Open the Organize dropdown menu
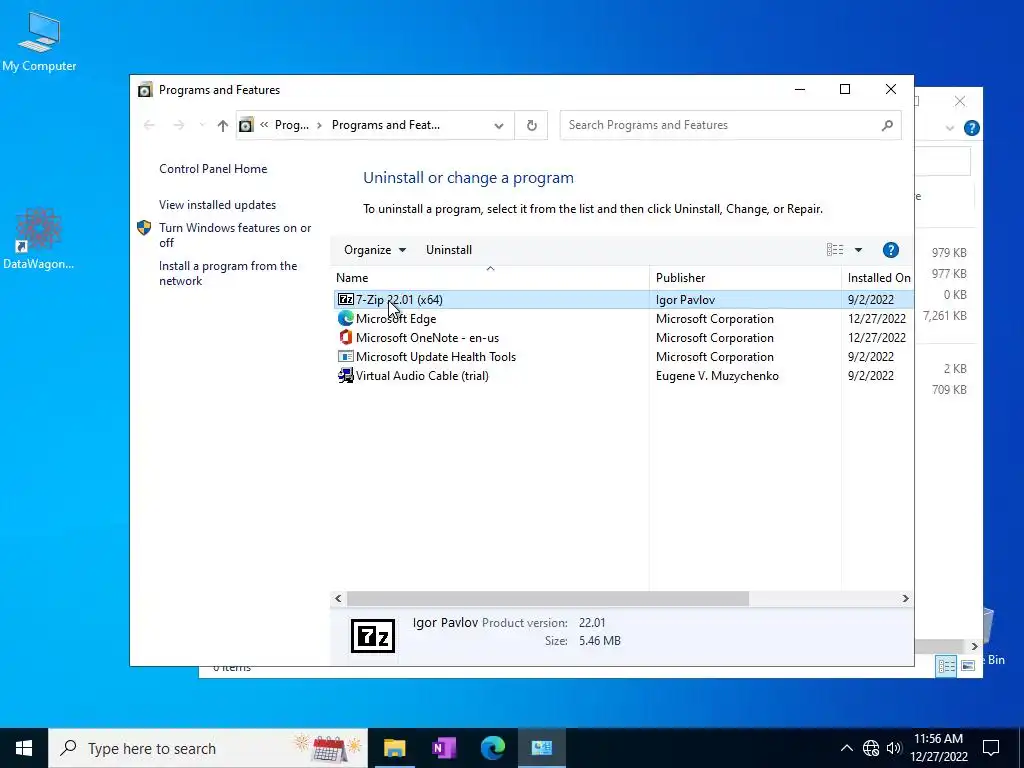This screenshot has height=768, width=1024. pyautogui.click(x=375, y=249)
